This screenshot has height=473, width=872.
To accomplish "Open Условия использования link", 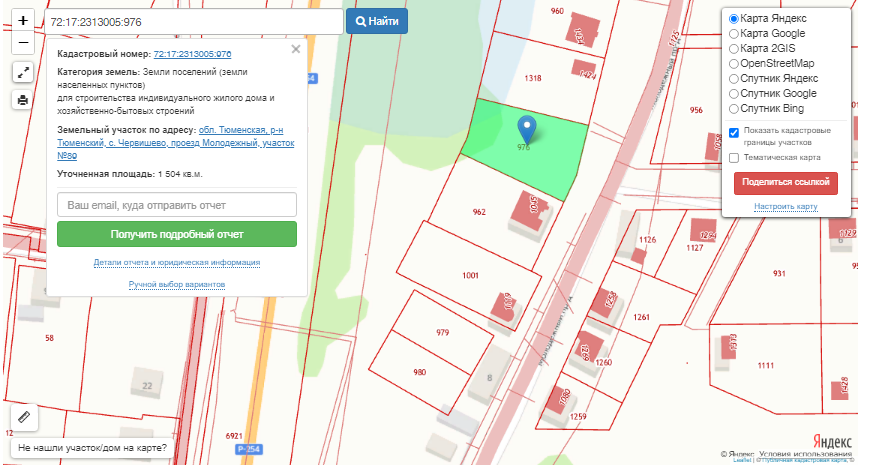I will click(x=805, y=454).
